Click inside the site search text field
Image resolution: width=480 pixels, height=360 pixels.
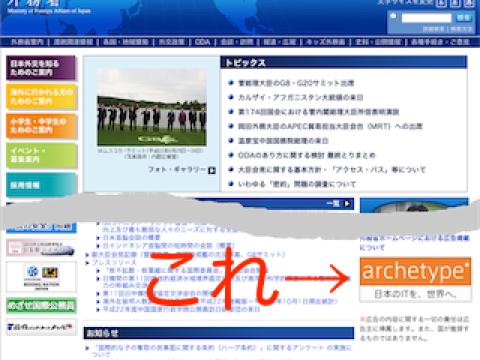pos(426,18)
